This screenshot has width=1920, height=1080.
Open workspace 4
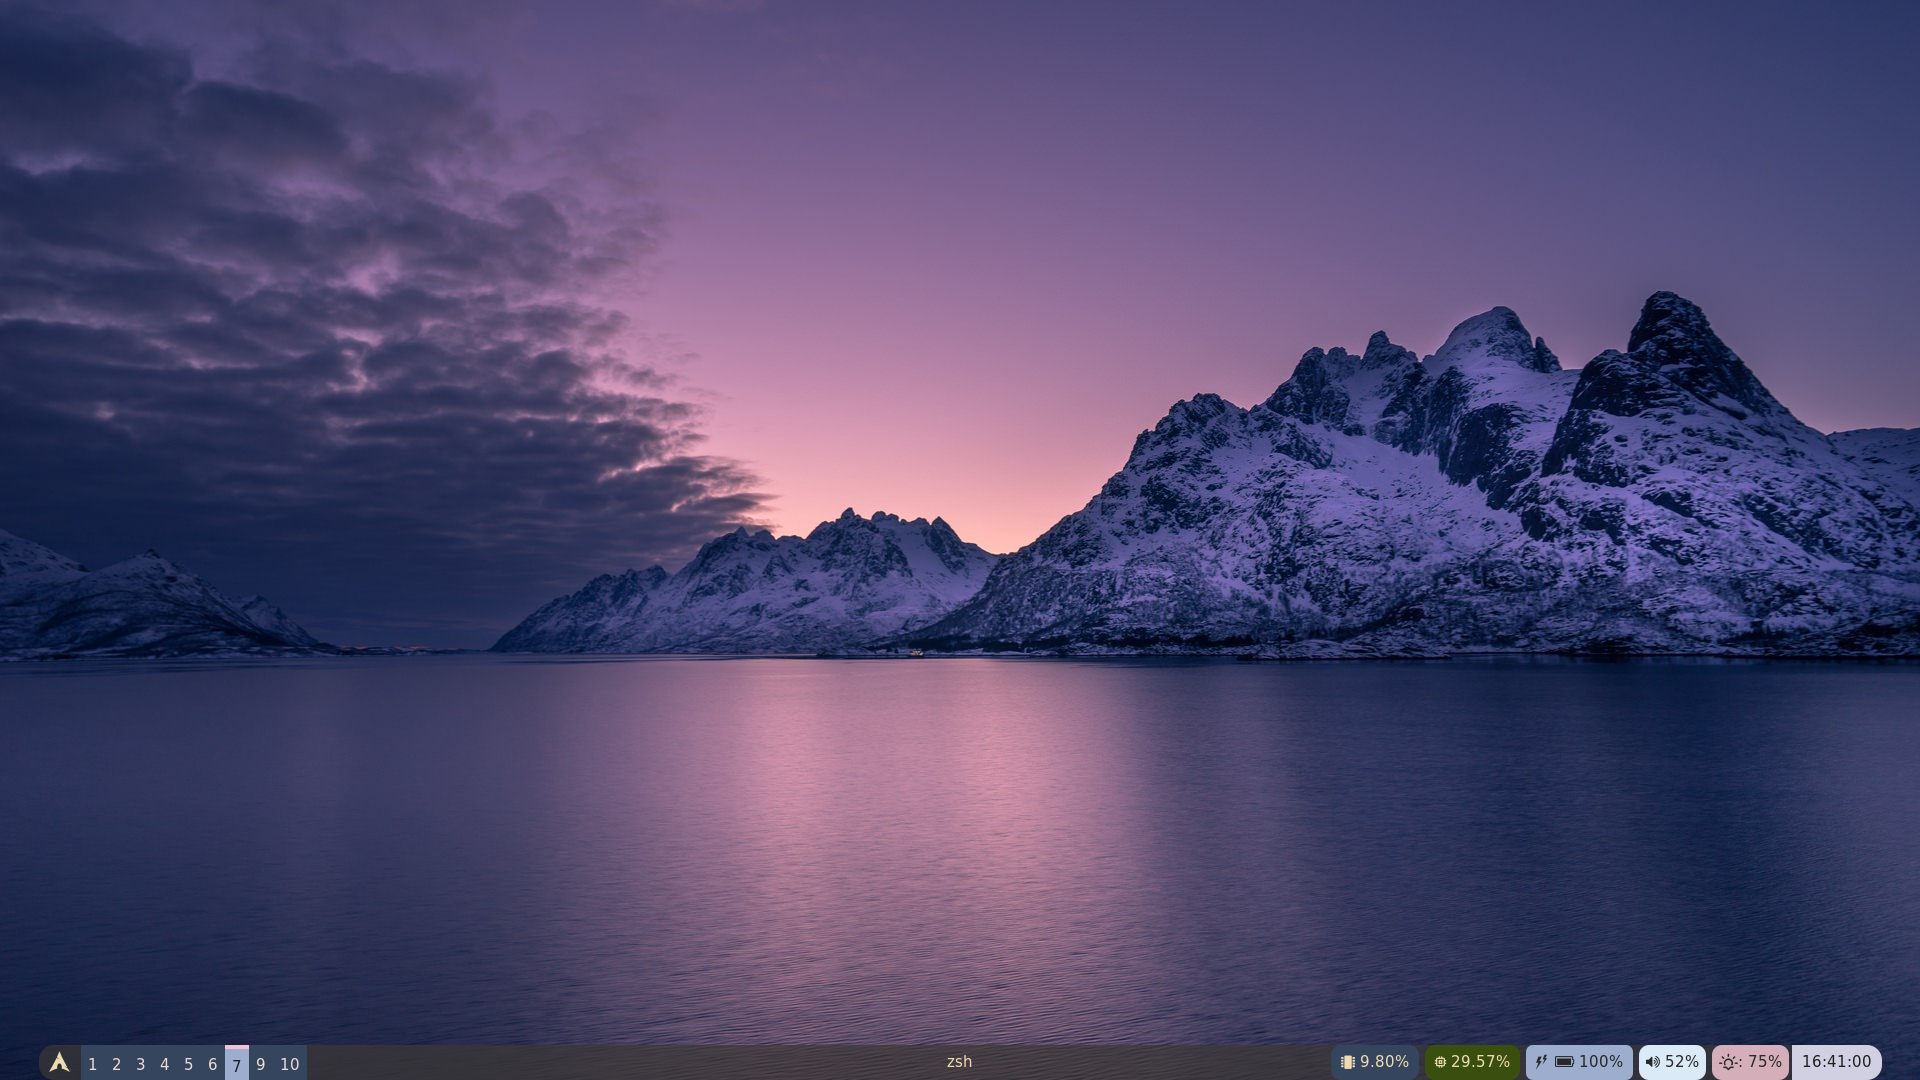[x=164, y=1064]
